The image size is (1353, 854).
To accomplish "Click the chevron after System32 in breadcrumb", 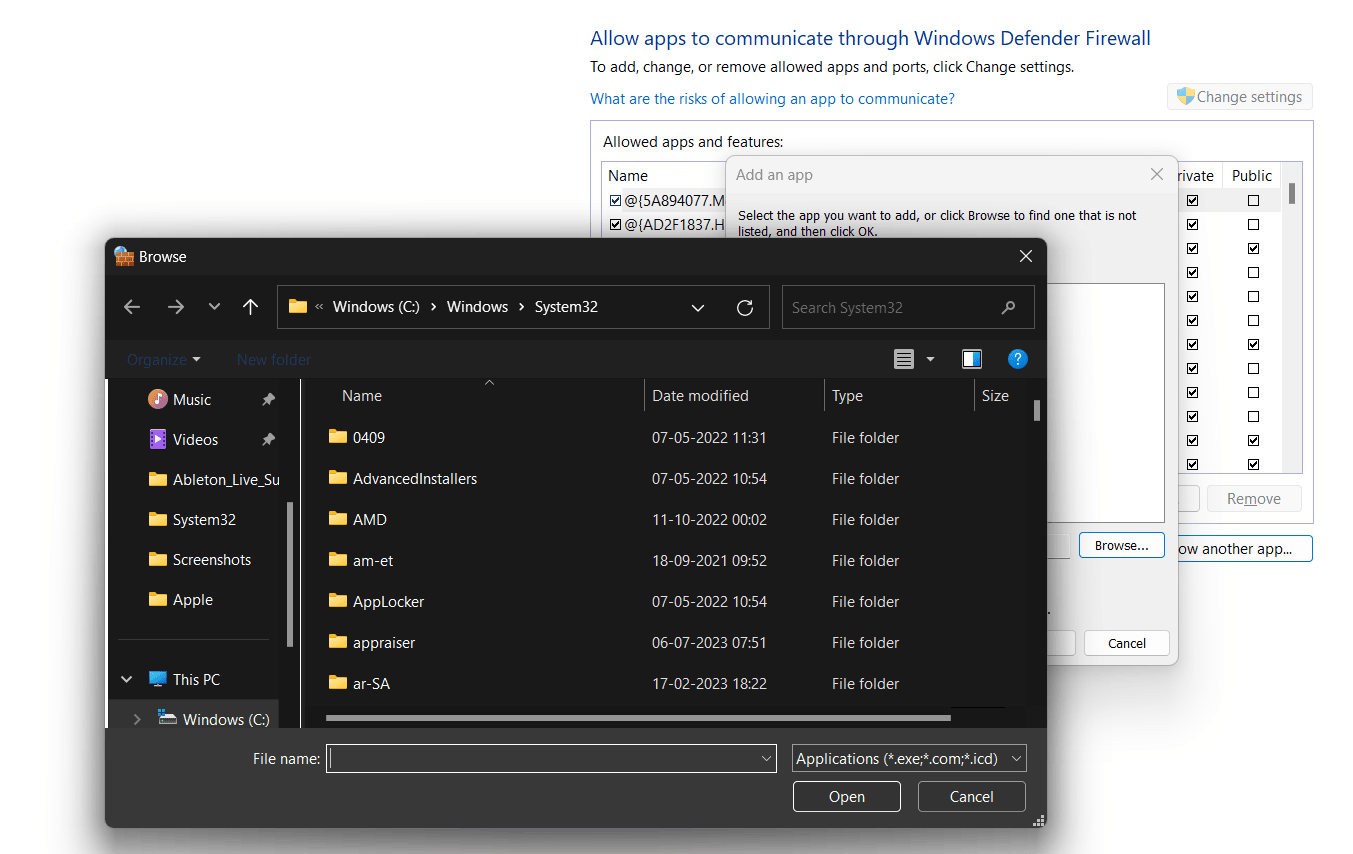I will 697,307.
